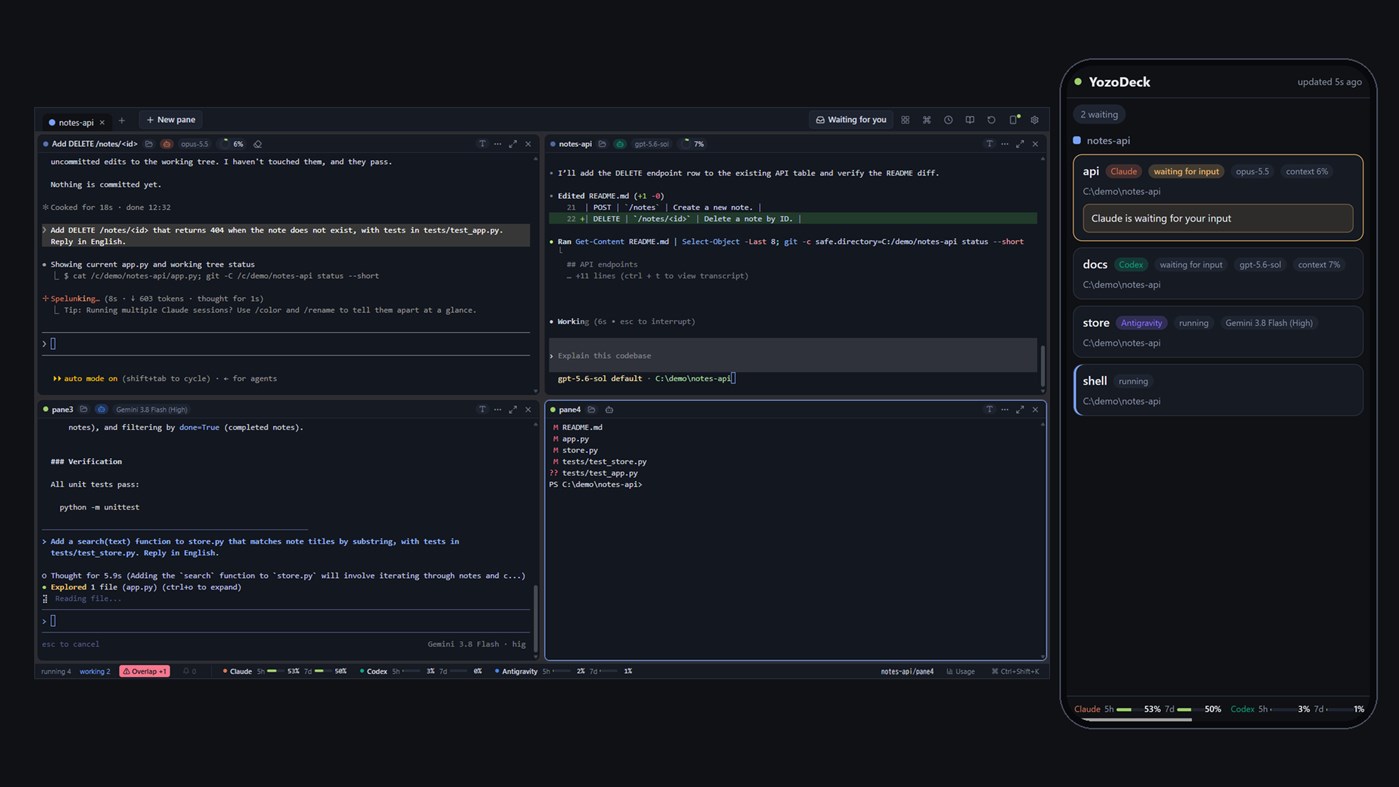Open folder icon in pane4 header
Image resolution: width=1399 pixels, height=787 pixels.
click(x=592, y=410)
